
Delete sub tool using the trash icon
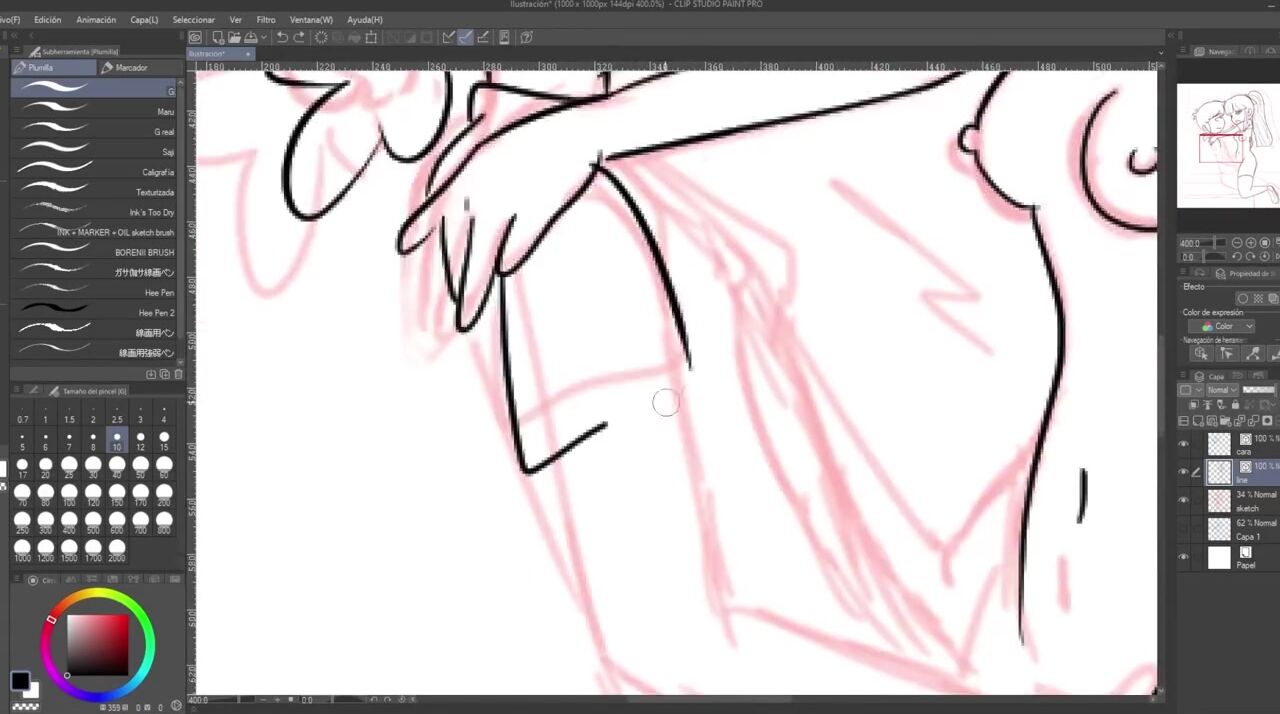click(179, 374)
